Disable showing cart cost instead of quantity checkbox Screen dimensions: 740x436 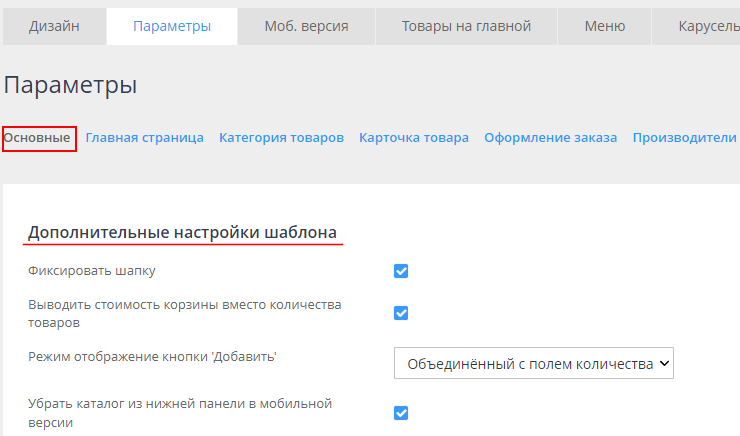(x=401, y=313)
